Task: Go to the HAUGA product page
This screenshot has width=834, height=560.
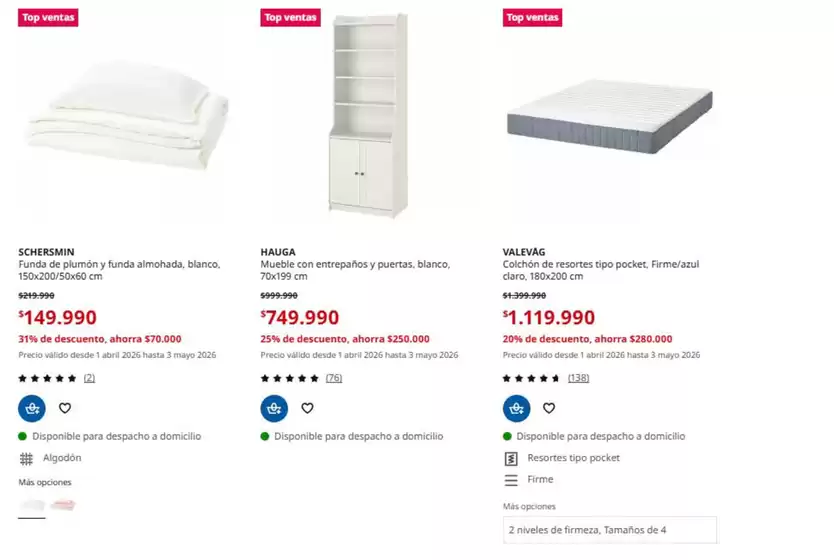Action: (x=278, y=252)
